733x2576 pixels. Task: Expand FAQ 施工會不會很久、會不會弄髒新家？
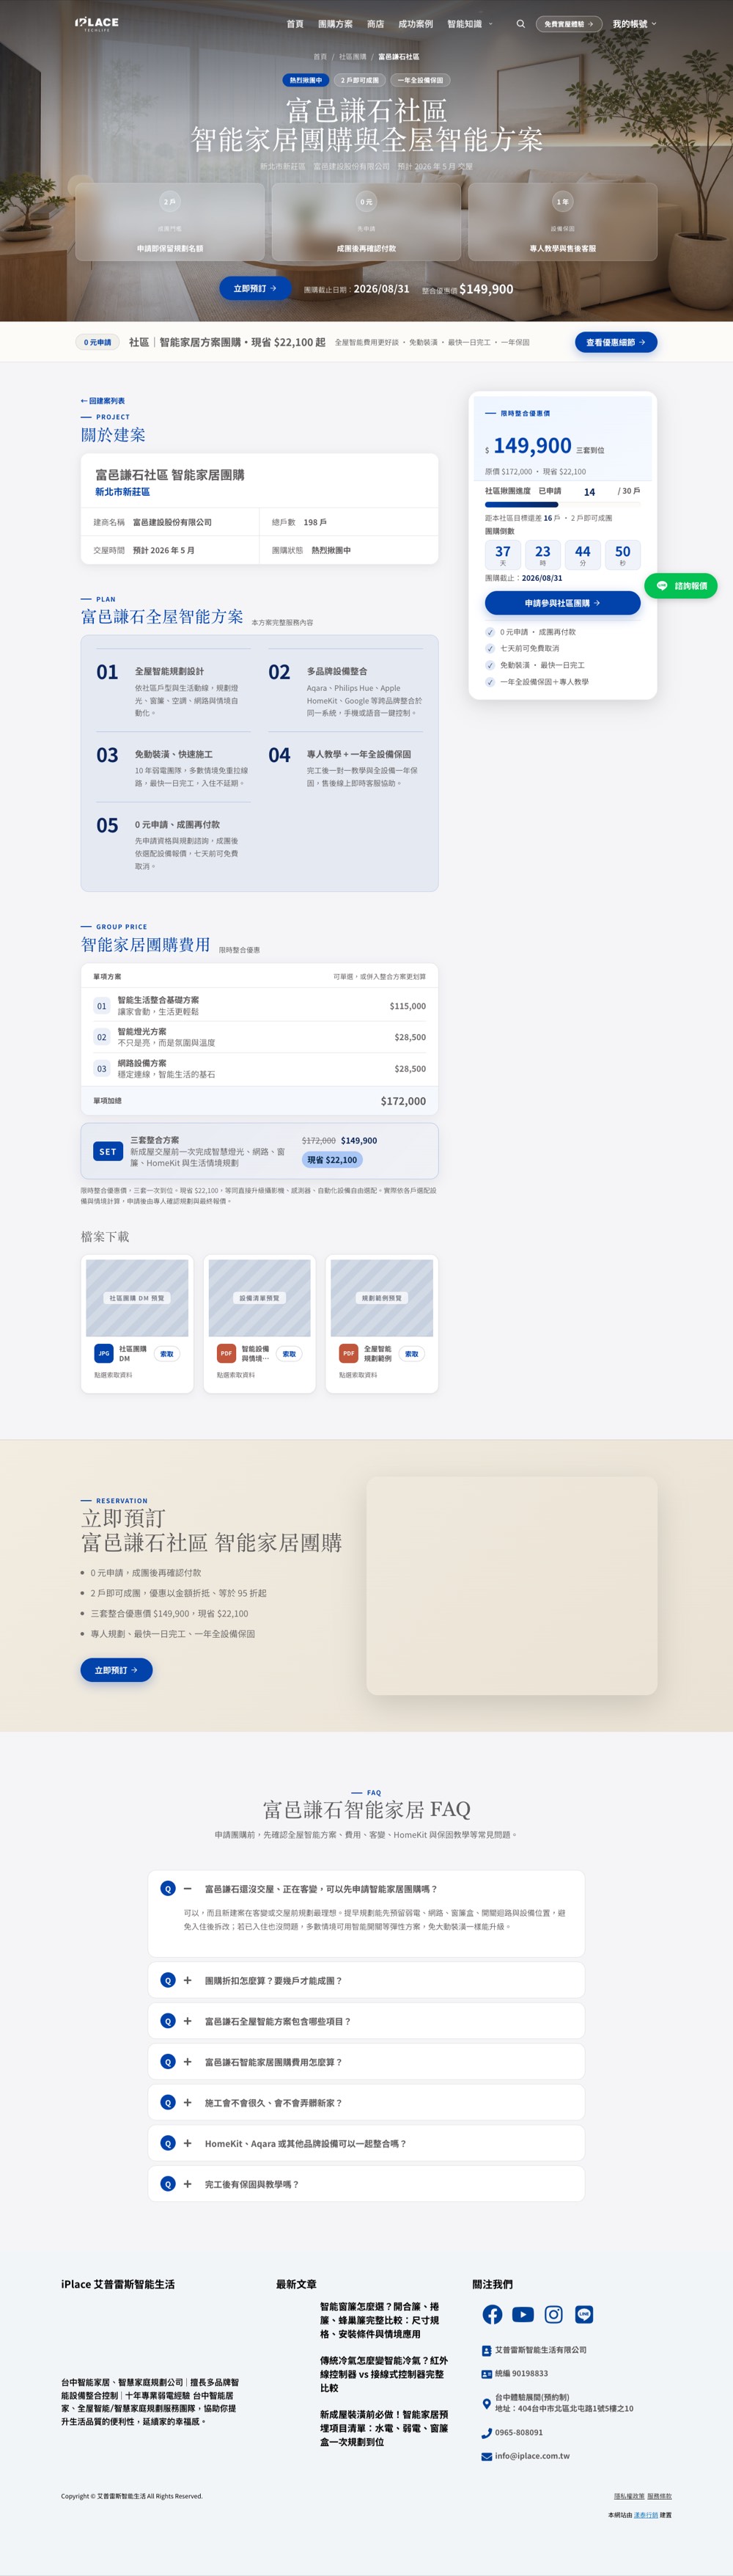tap(366, 2103)
